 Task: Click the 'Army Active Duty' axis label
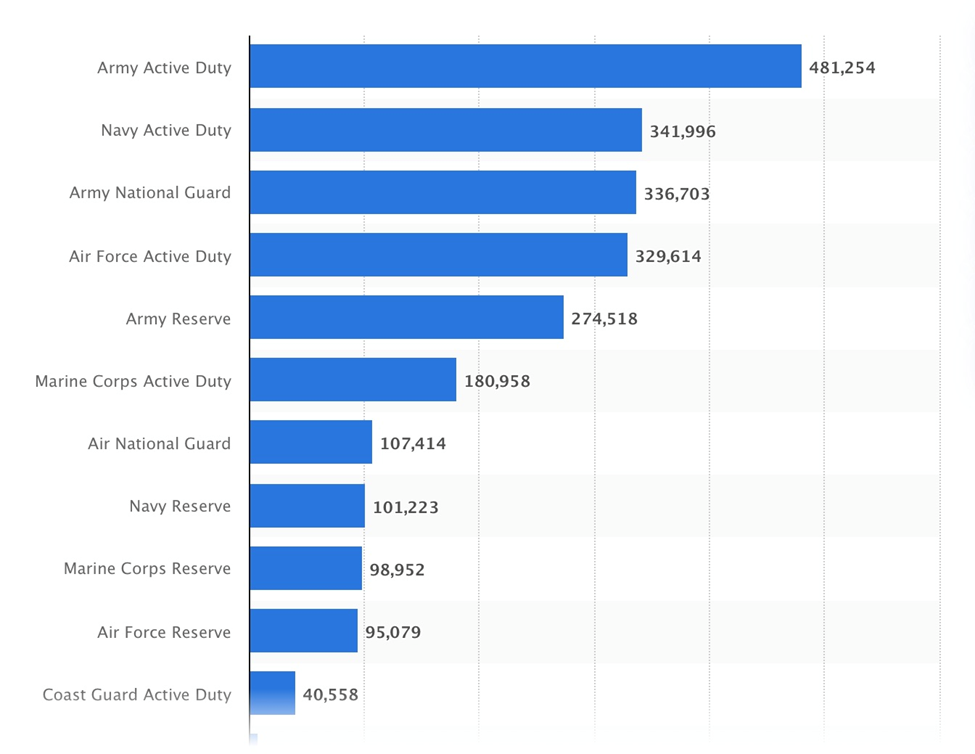(x=164, y=68)
